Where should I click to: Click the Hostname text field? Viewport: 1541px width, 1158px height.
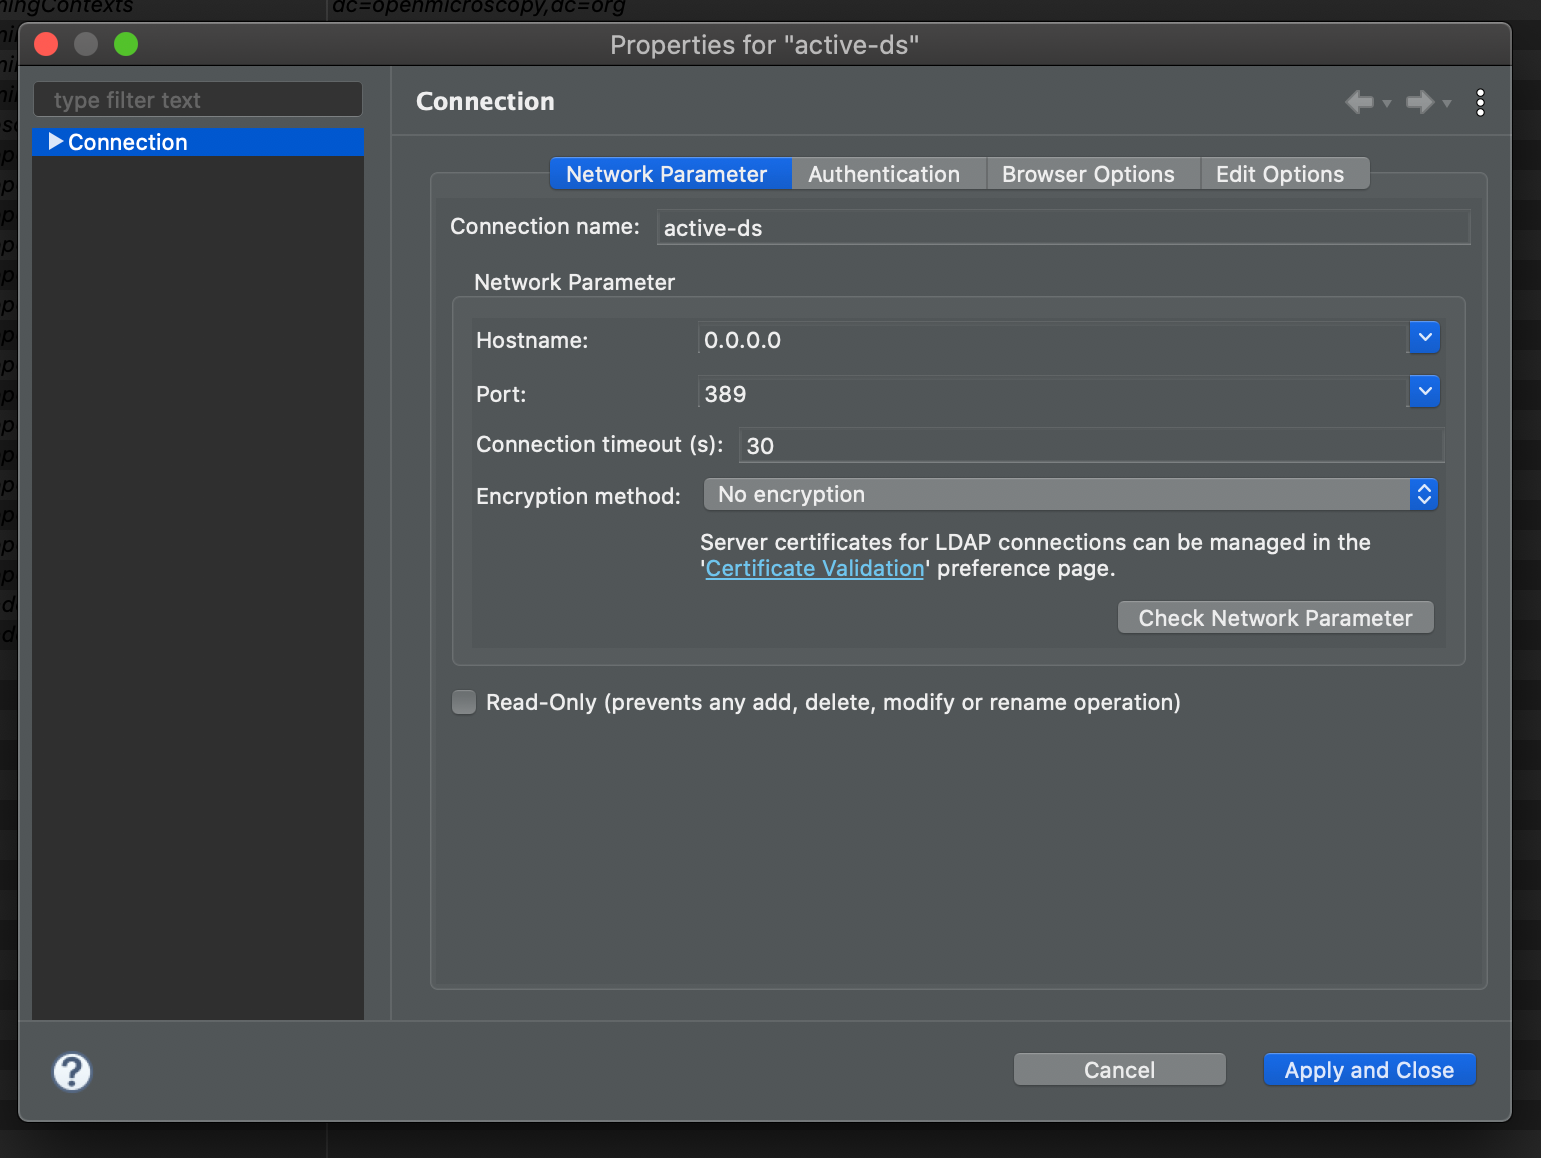point(1053,339)
